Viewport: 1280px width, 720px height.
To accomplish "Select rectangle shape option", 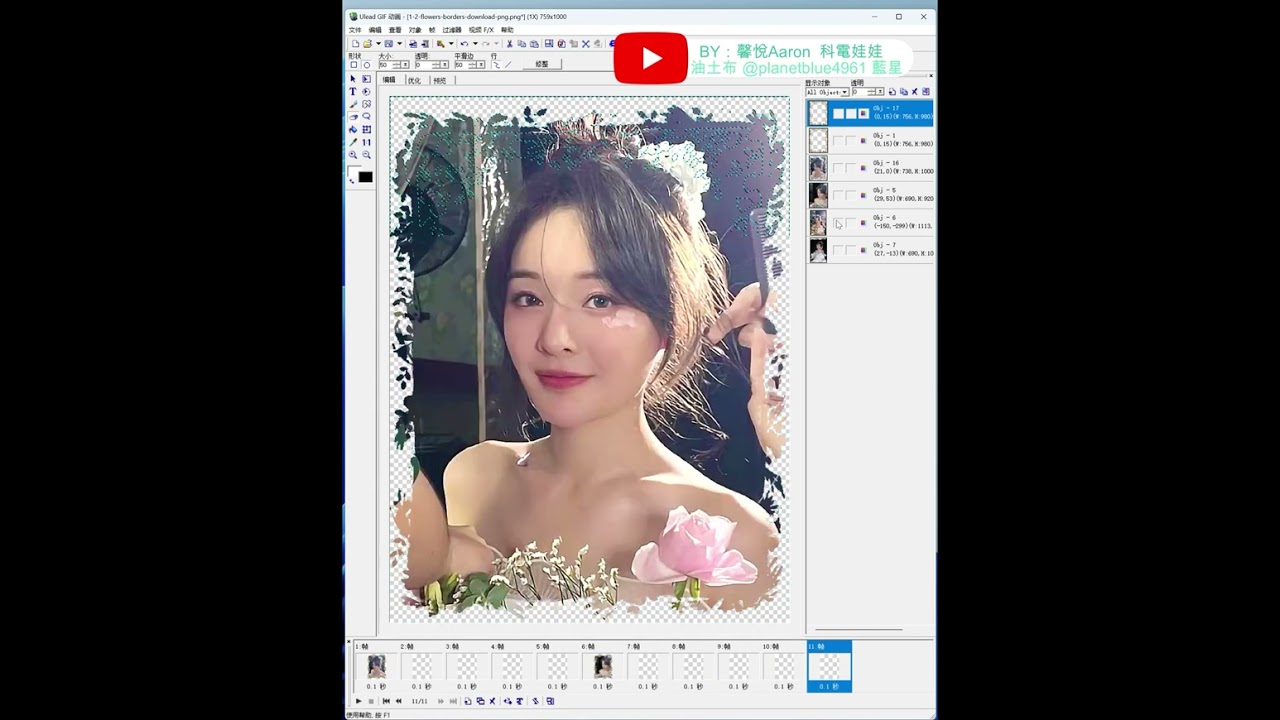I will pyautogui.click(x=354, y=65).
